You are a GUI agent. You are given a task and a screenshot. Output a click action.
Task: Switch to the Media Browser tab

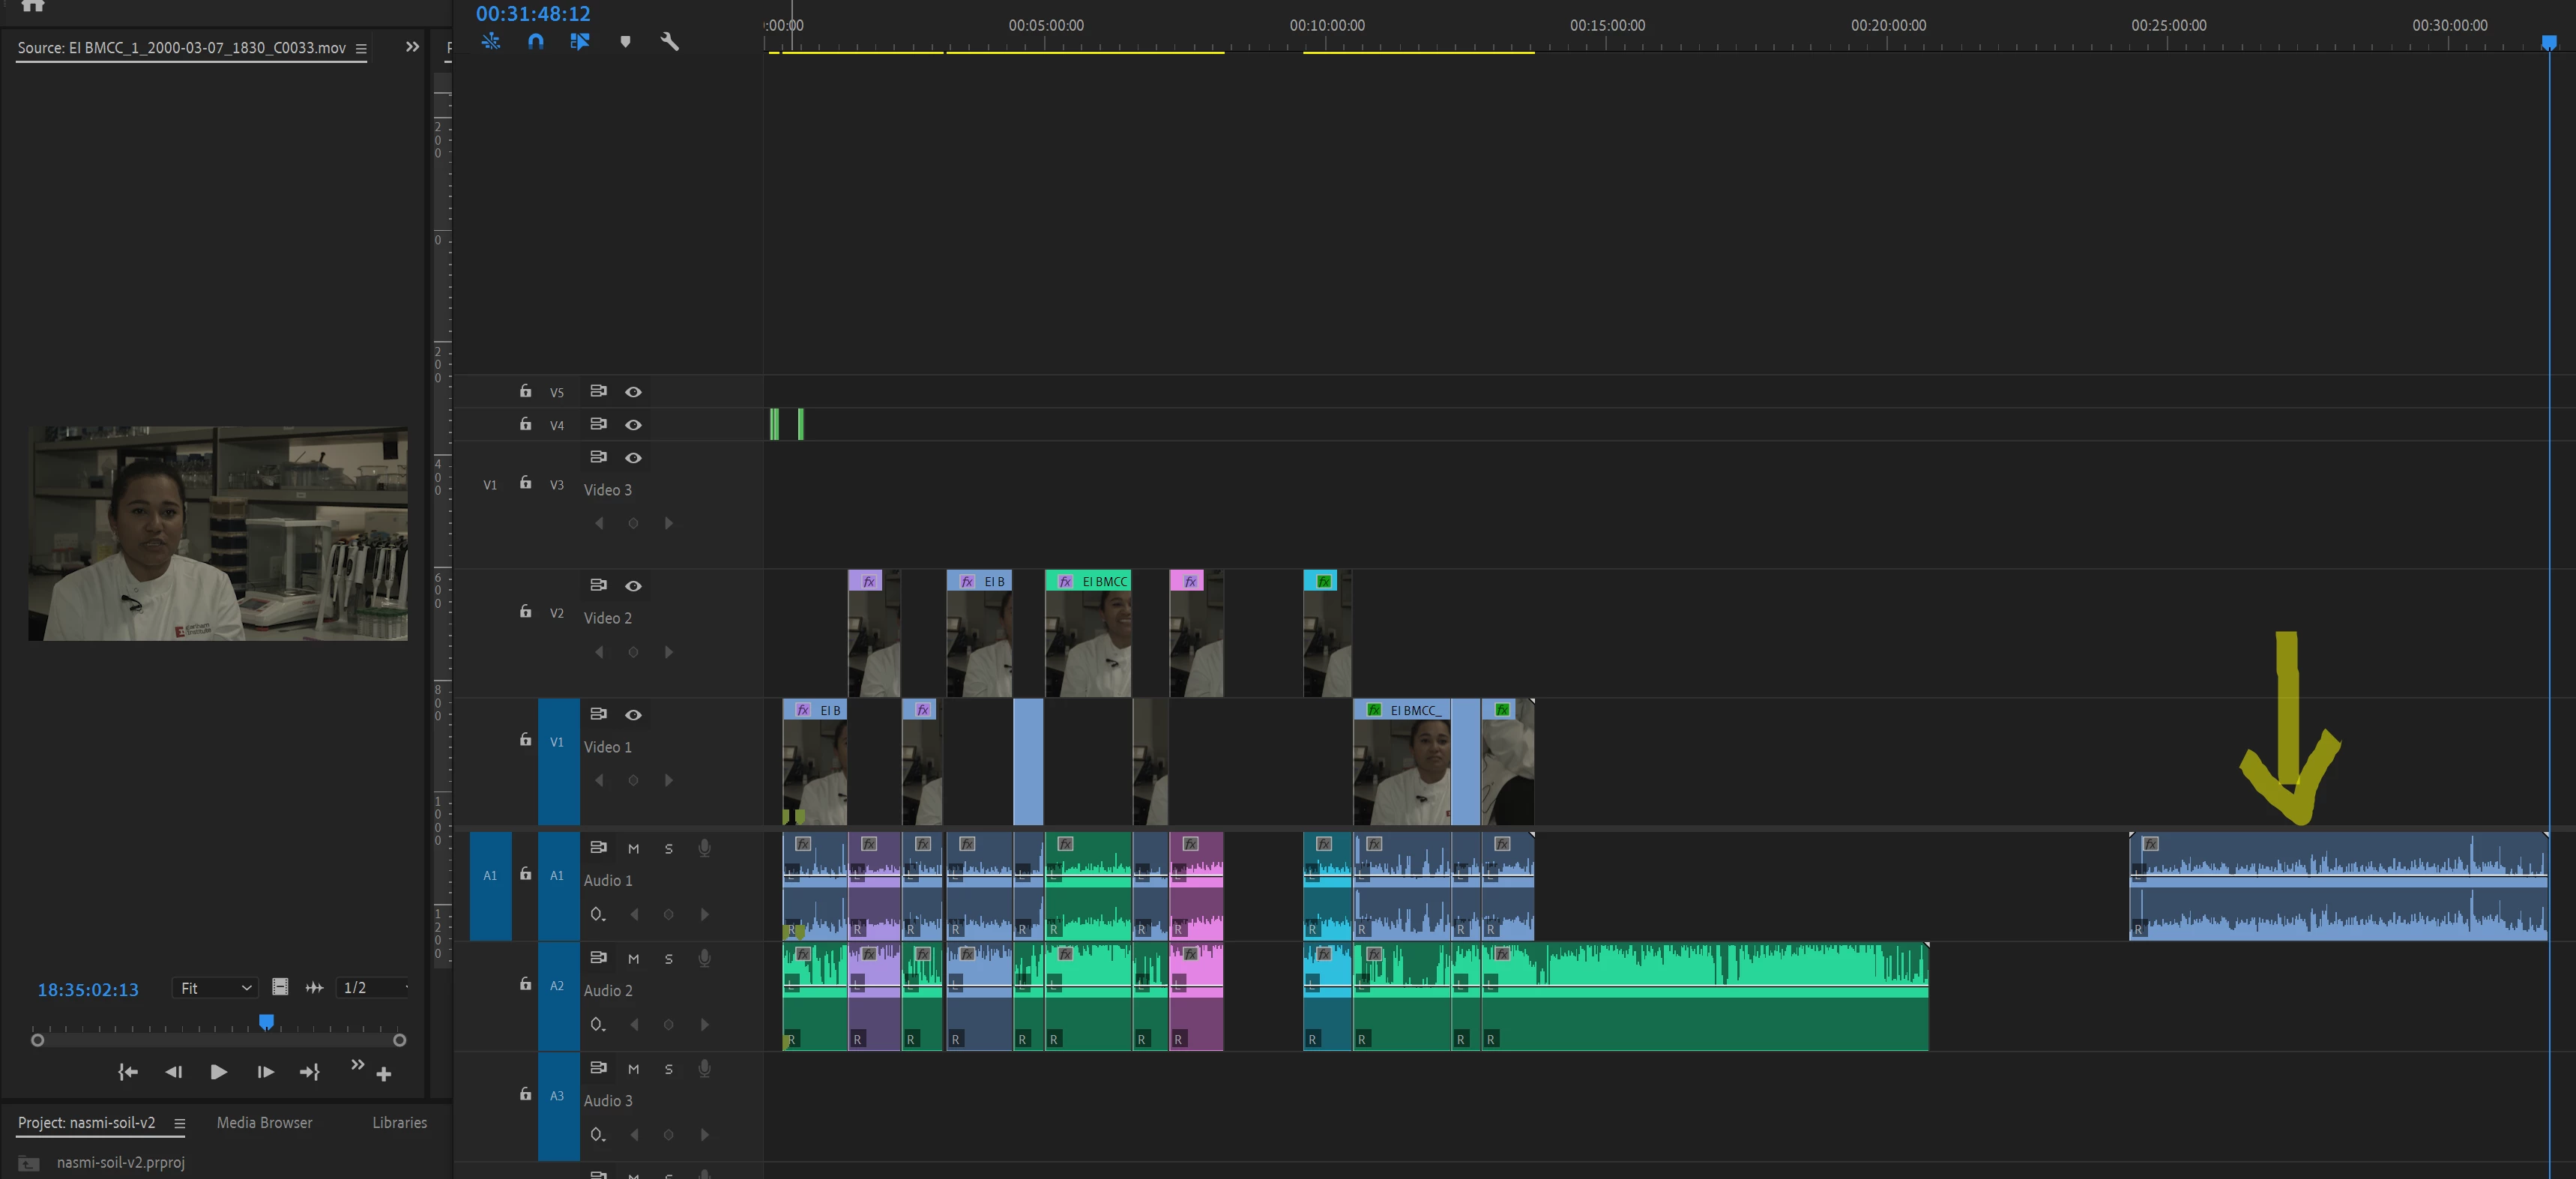click(x=264, y=1123)
